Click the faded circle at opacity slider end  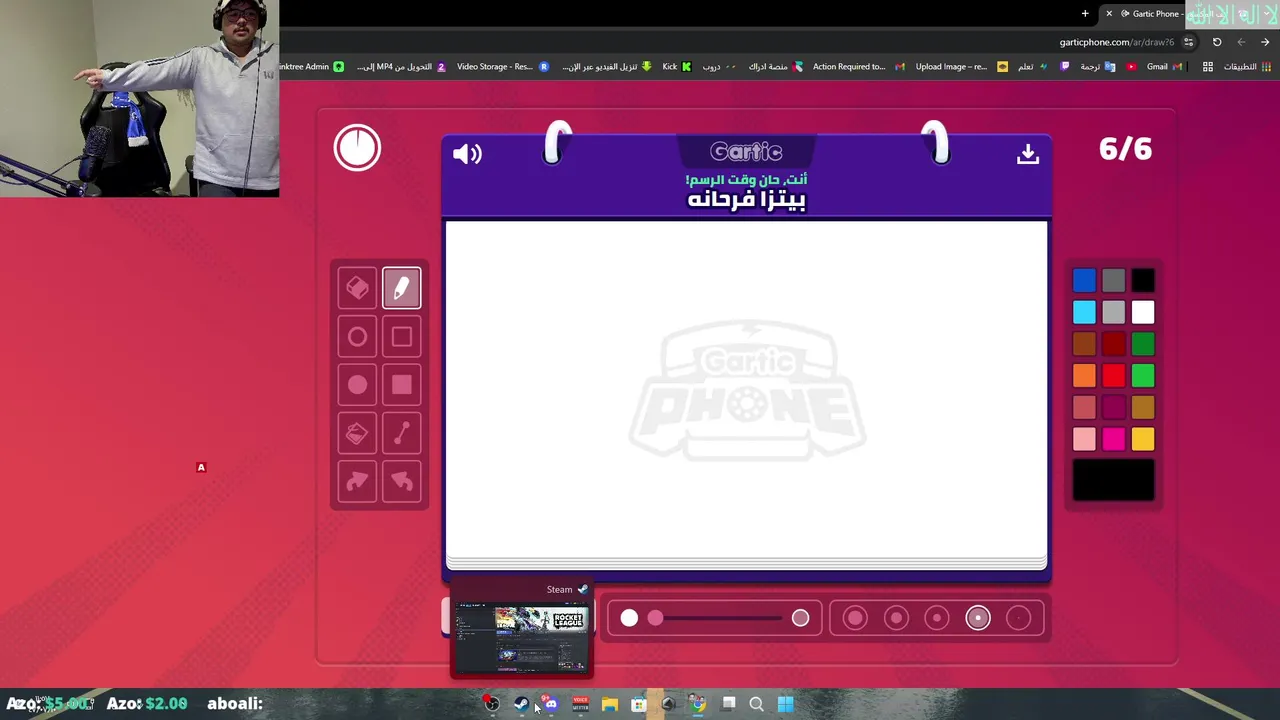800,618
